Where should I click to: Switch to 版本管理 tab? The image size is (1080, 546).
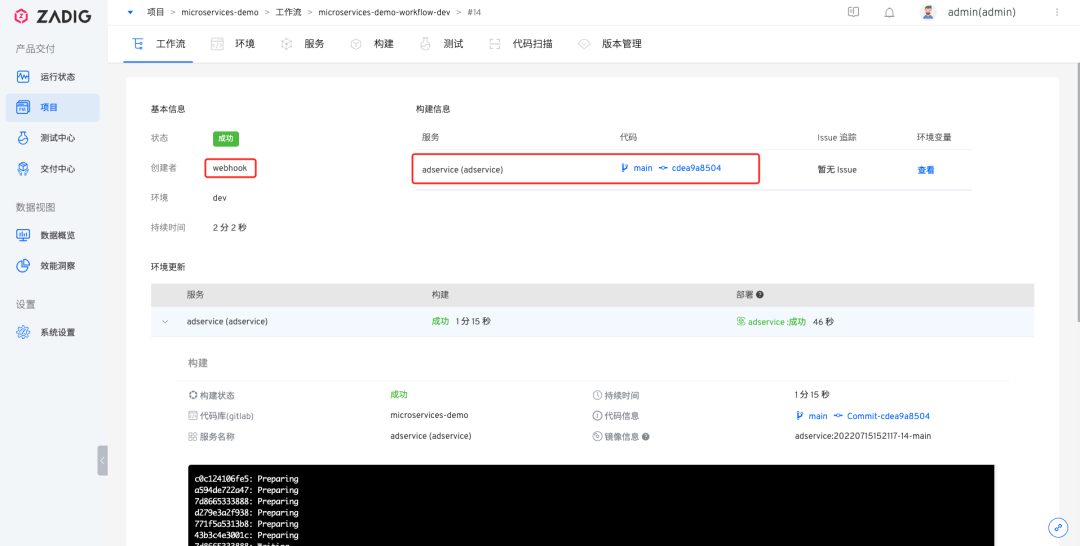click(x=610, y=44)
